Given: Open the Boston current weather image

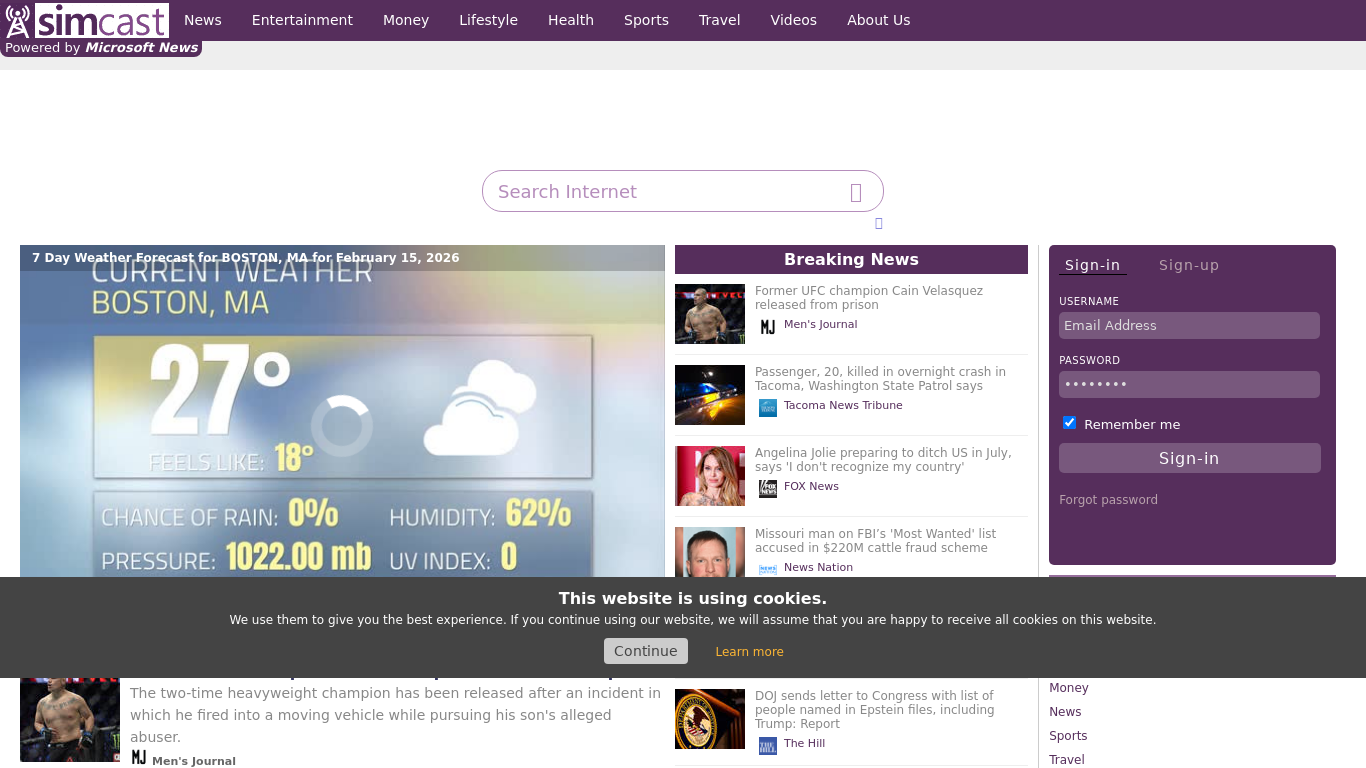Looking at the screenshot, I should (x=342, y=420).
